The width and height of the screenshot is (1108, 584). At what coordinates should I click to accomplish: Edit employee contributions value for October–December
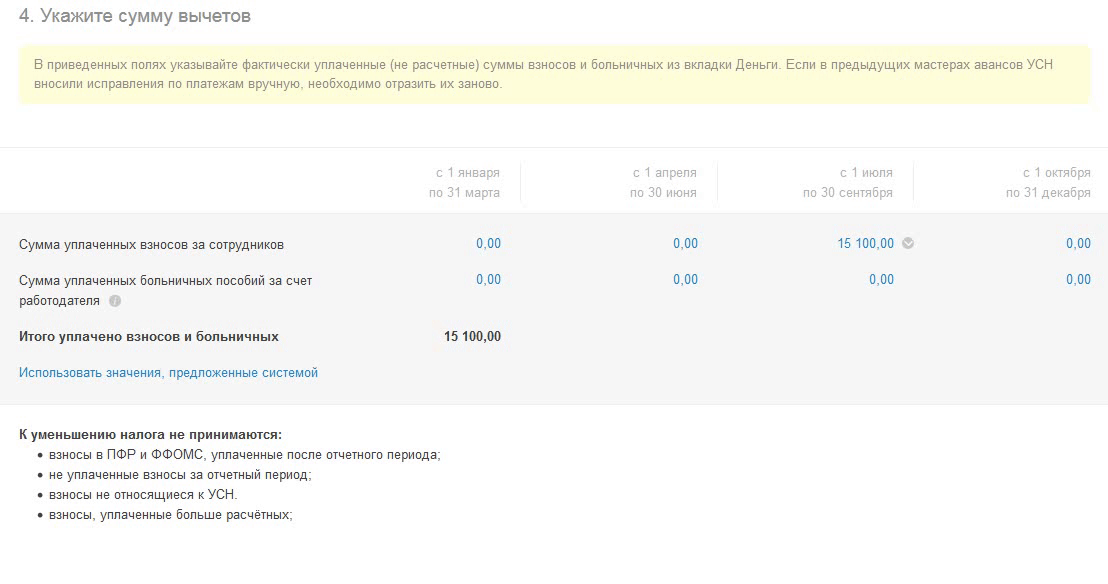(x=1078, y=244)
